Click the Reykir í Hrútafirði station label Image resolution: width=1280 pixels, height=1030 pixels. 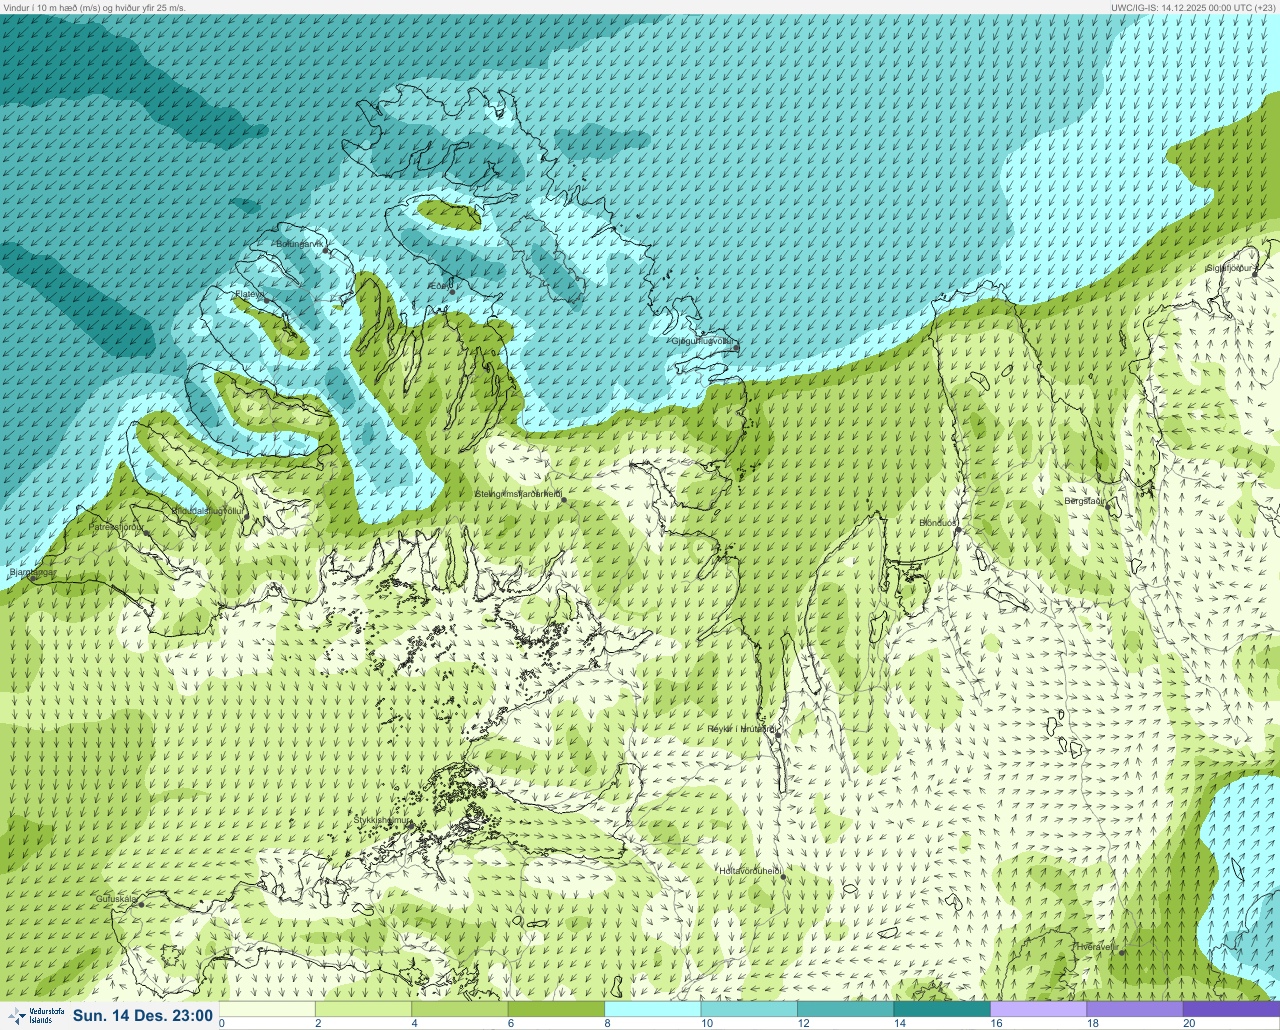coord(741,729)
